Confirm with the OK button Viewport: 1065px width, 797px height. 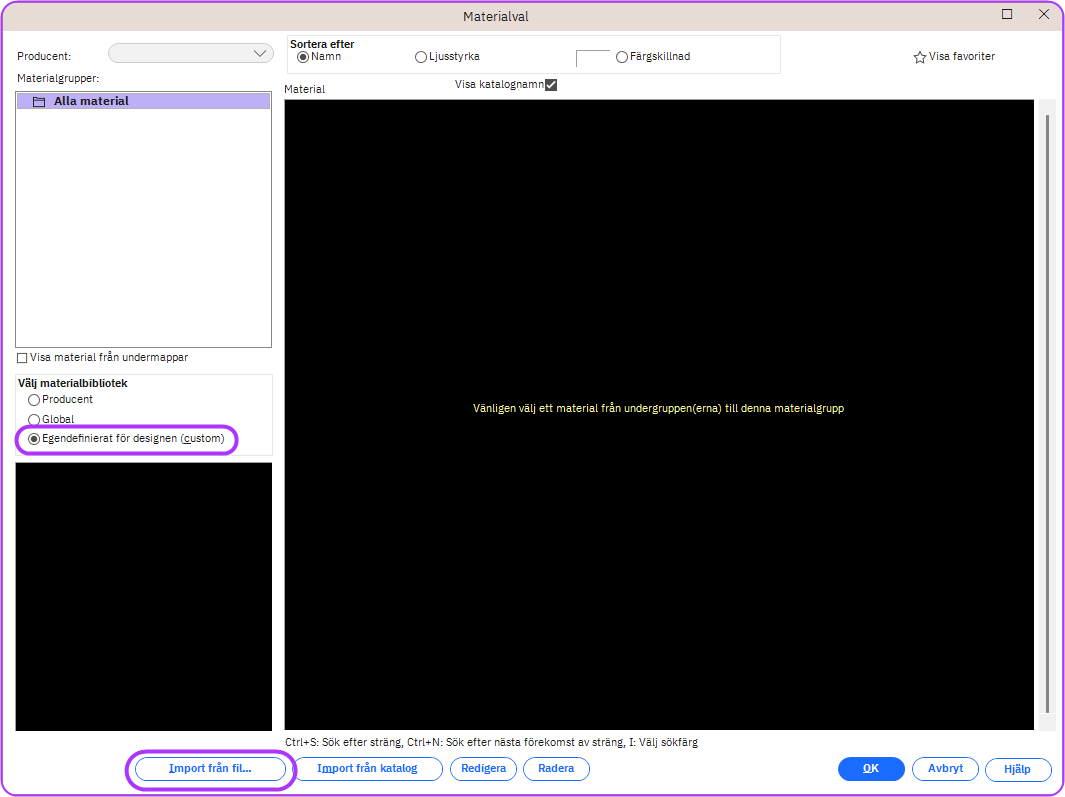871,769
